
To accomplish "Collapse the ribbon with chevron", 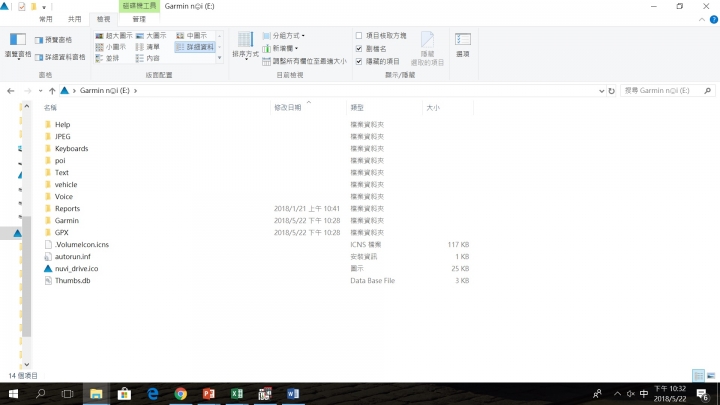I will tap(702, 19).
